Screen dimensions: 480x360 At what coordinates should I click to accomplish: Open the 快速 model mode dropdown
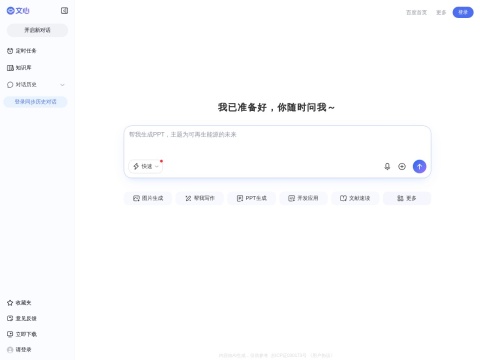click(x=146, y=166)
